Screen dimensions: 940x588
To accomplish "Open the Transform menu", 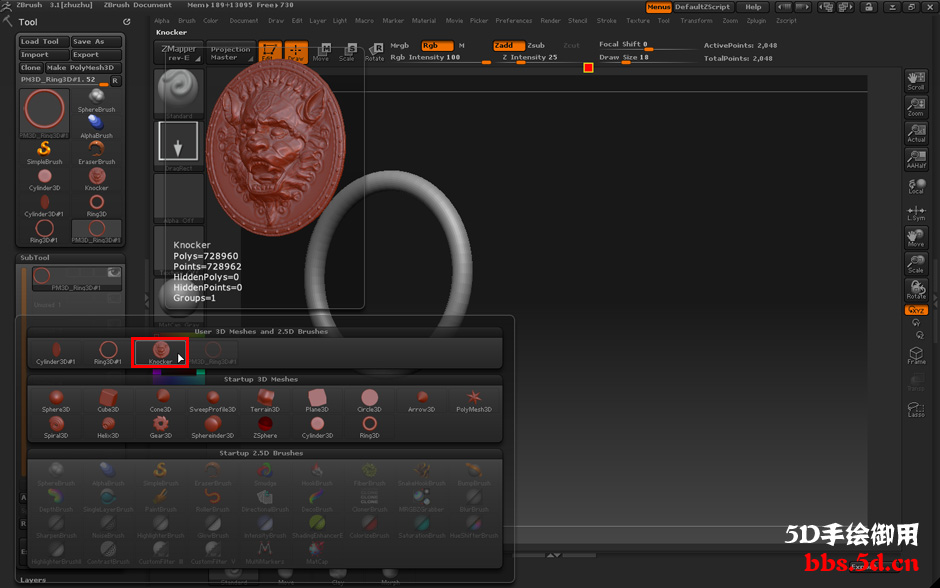I will 697,20.
